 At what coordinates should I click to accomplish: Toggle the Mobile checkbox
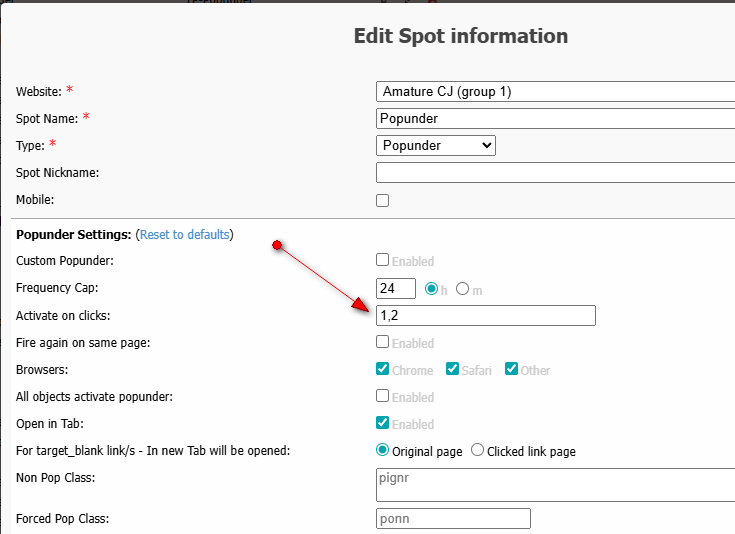point(382,200)
